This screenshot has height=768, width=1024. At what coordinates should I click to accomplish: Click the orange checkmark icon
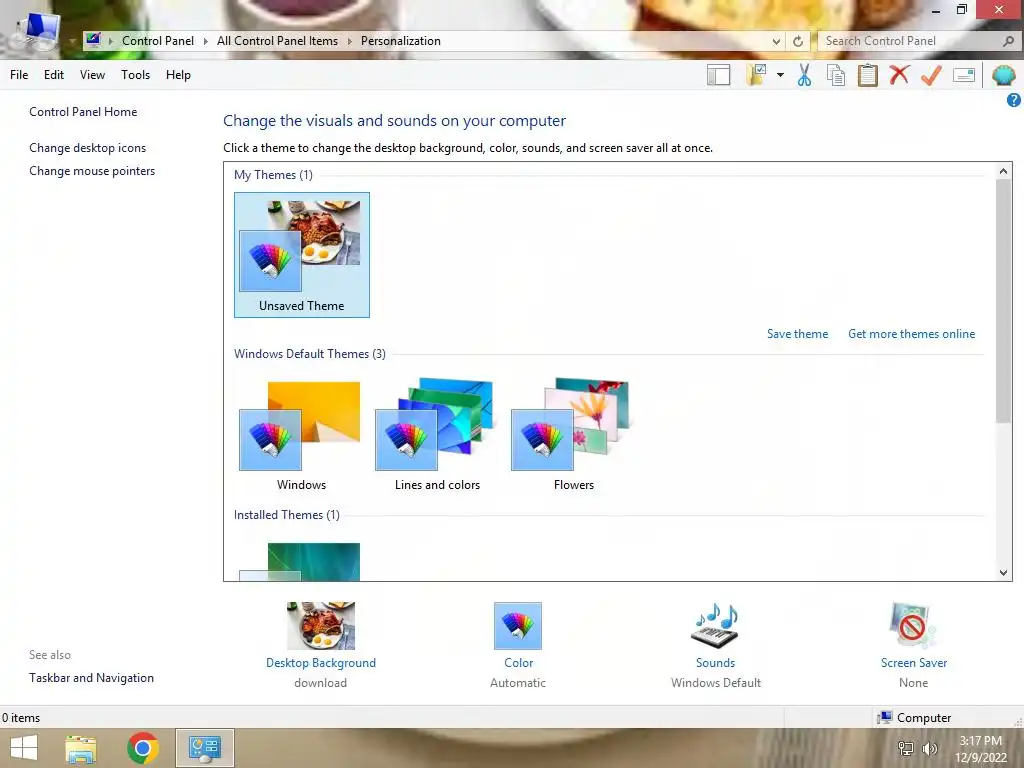click(x=931, y=75)
